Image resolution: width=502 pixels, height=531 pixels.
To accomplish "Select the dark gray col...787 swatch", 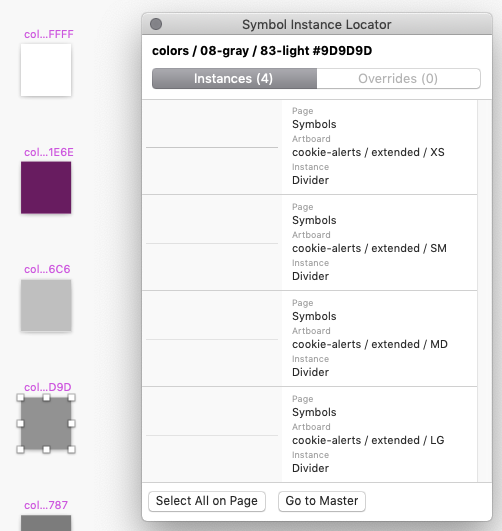I will 46,523.
